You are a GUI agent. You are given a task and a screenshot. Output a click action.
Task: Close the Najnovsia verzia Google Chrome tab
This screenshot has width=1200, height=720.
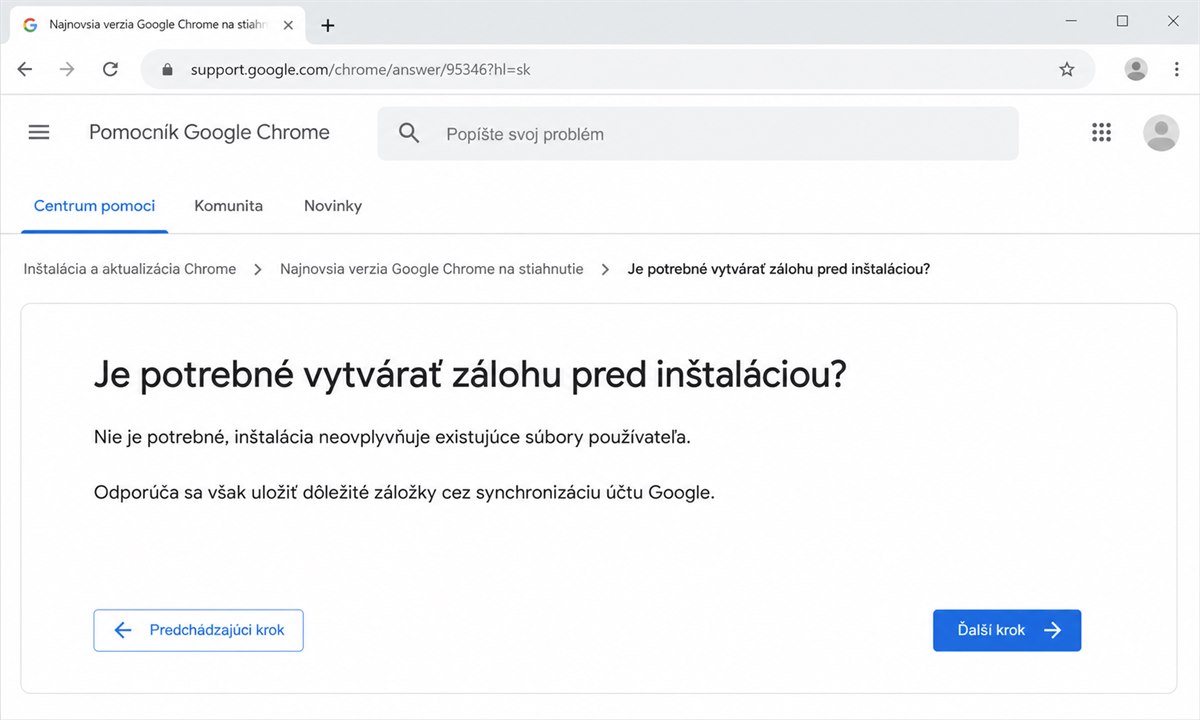[289, 25]
